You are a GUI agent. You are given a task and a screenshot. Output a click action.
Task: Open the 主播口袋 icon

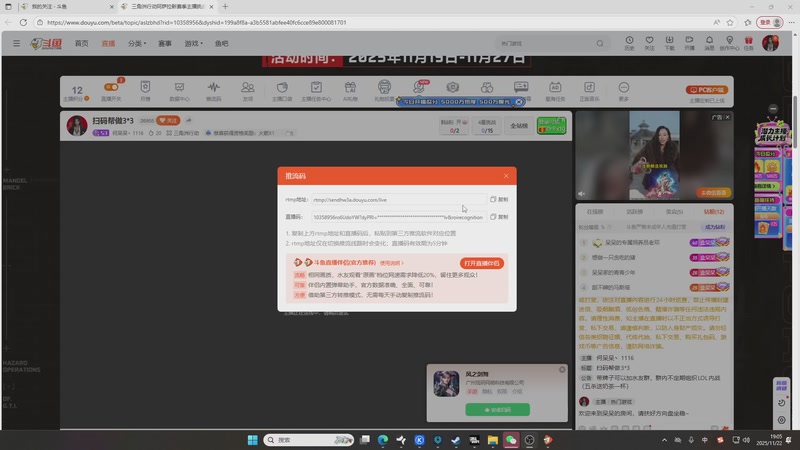(282, 91)
